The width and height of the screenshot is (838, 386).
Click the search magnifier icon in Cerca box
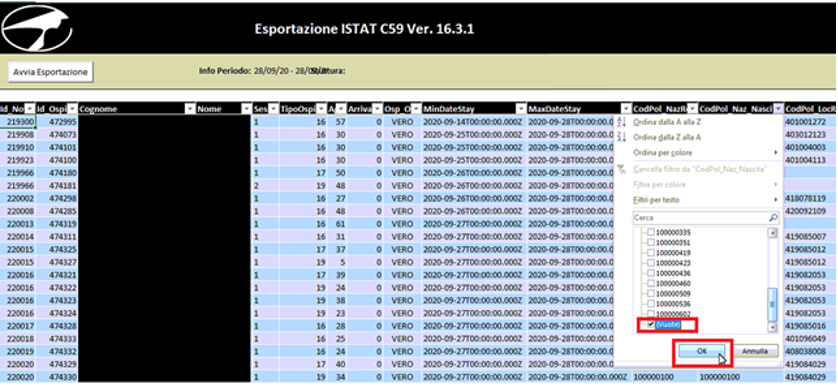pos(773,218)
